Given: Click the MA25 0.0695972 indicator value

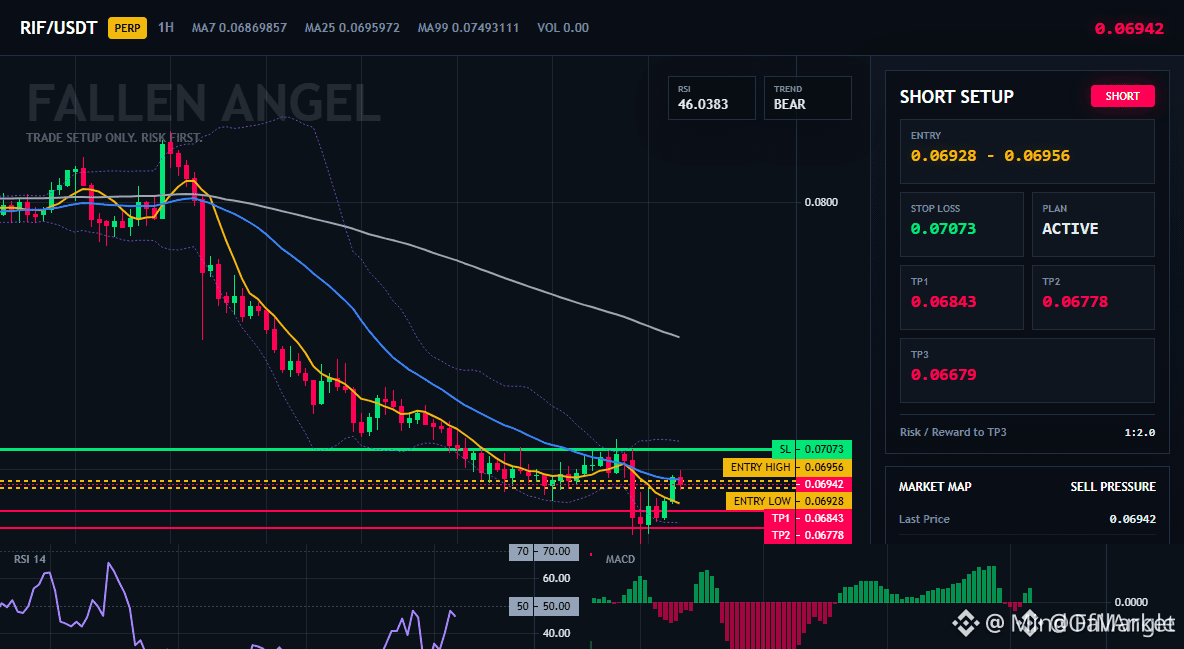Looking at the screenshot, I should (x=352, y=28).
